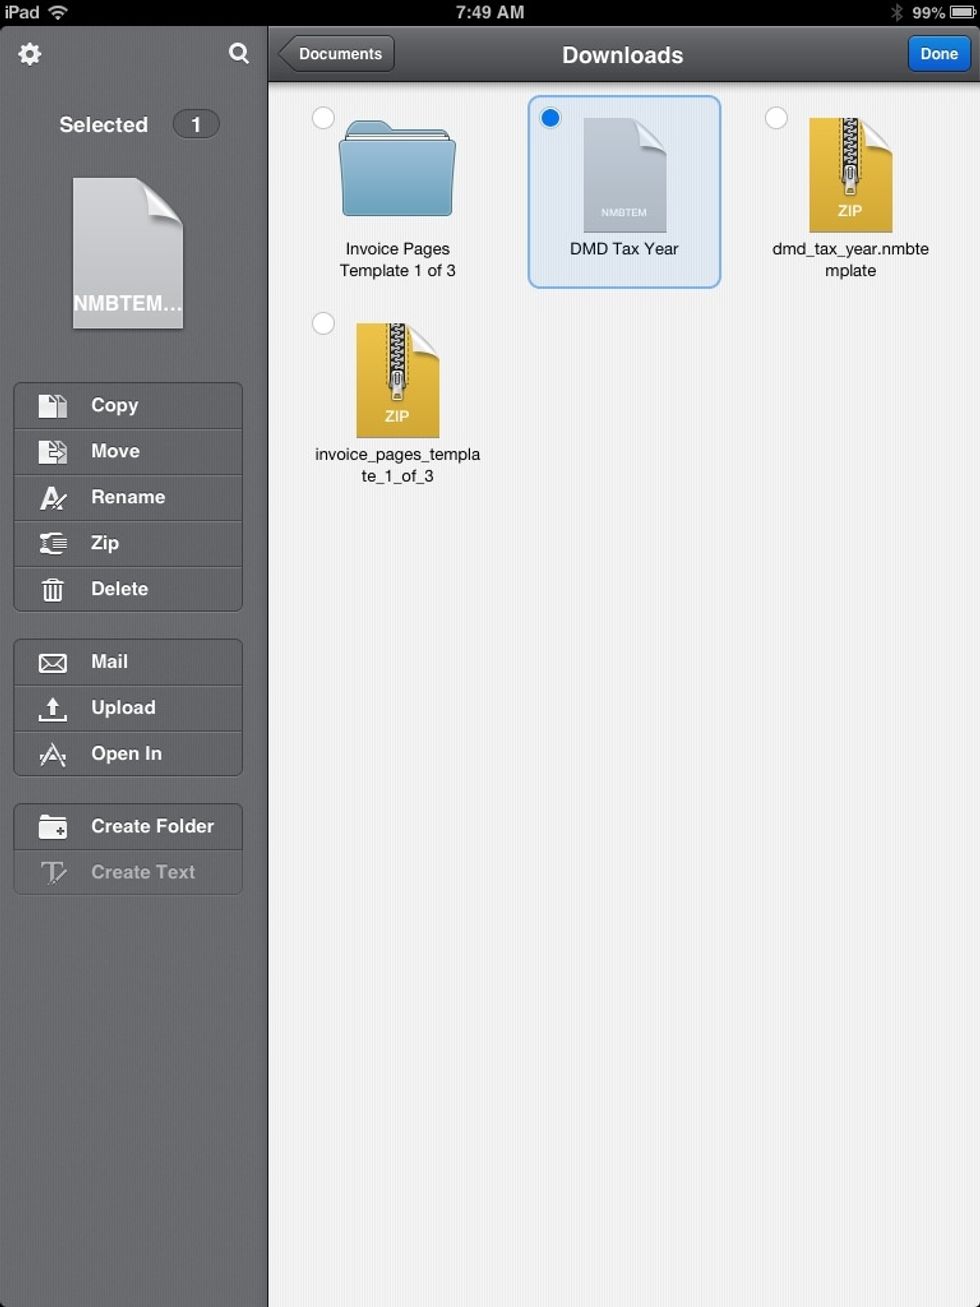The image size is (980, 1307).
Task: Open the Invoice Pages Template folder icon
Action: point(397,168)
